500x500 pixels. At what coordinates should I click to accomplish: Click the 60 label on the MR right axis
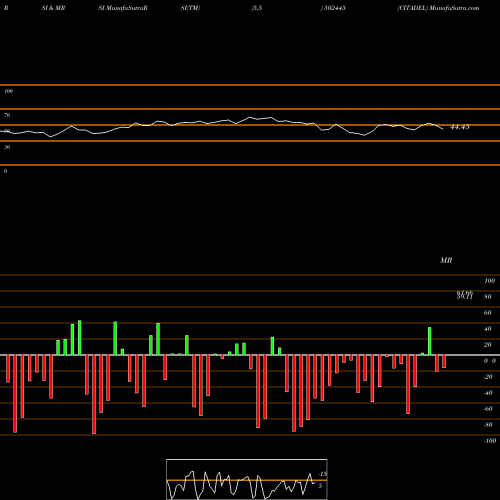[488, 313]
